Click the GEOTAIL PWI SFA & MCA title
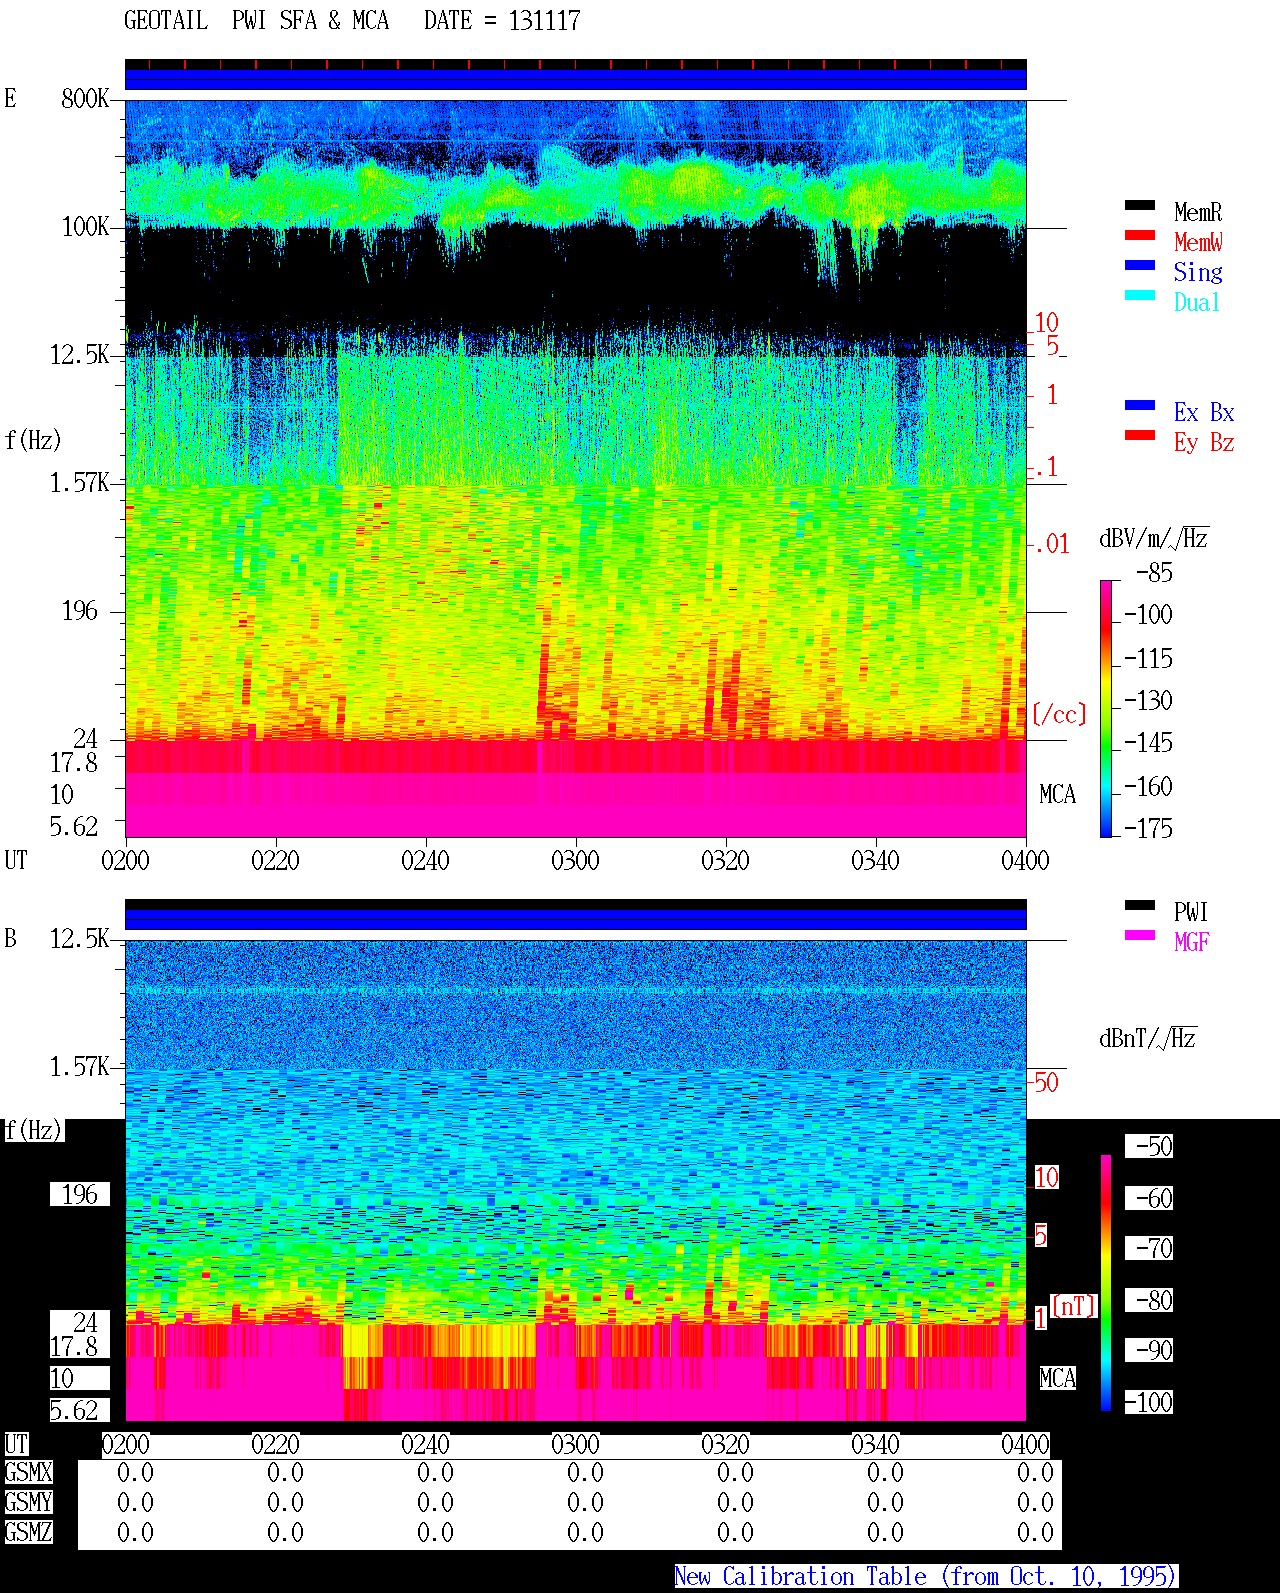 point(256,21)
